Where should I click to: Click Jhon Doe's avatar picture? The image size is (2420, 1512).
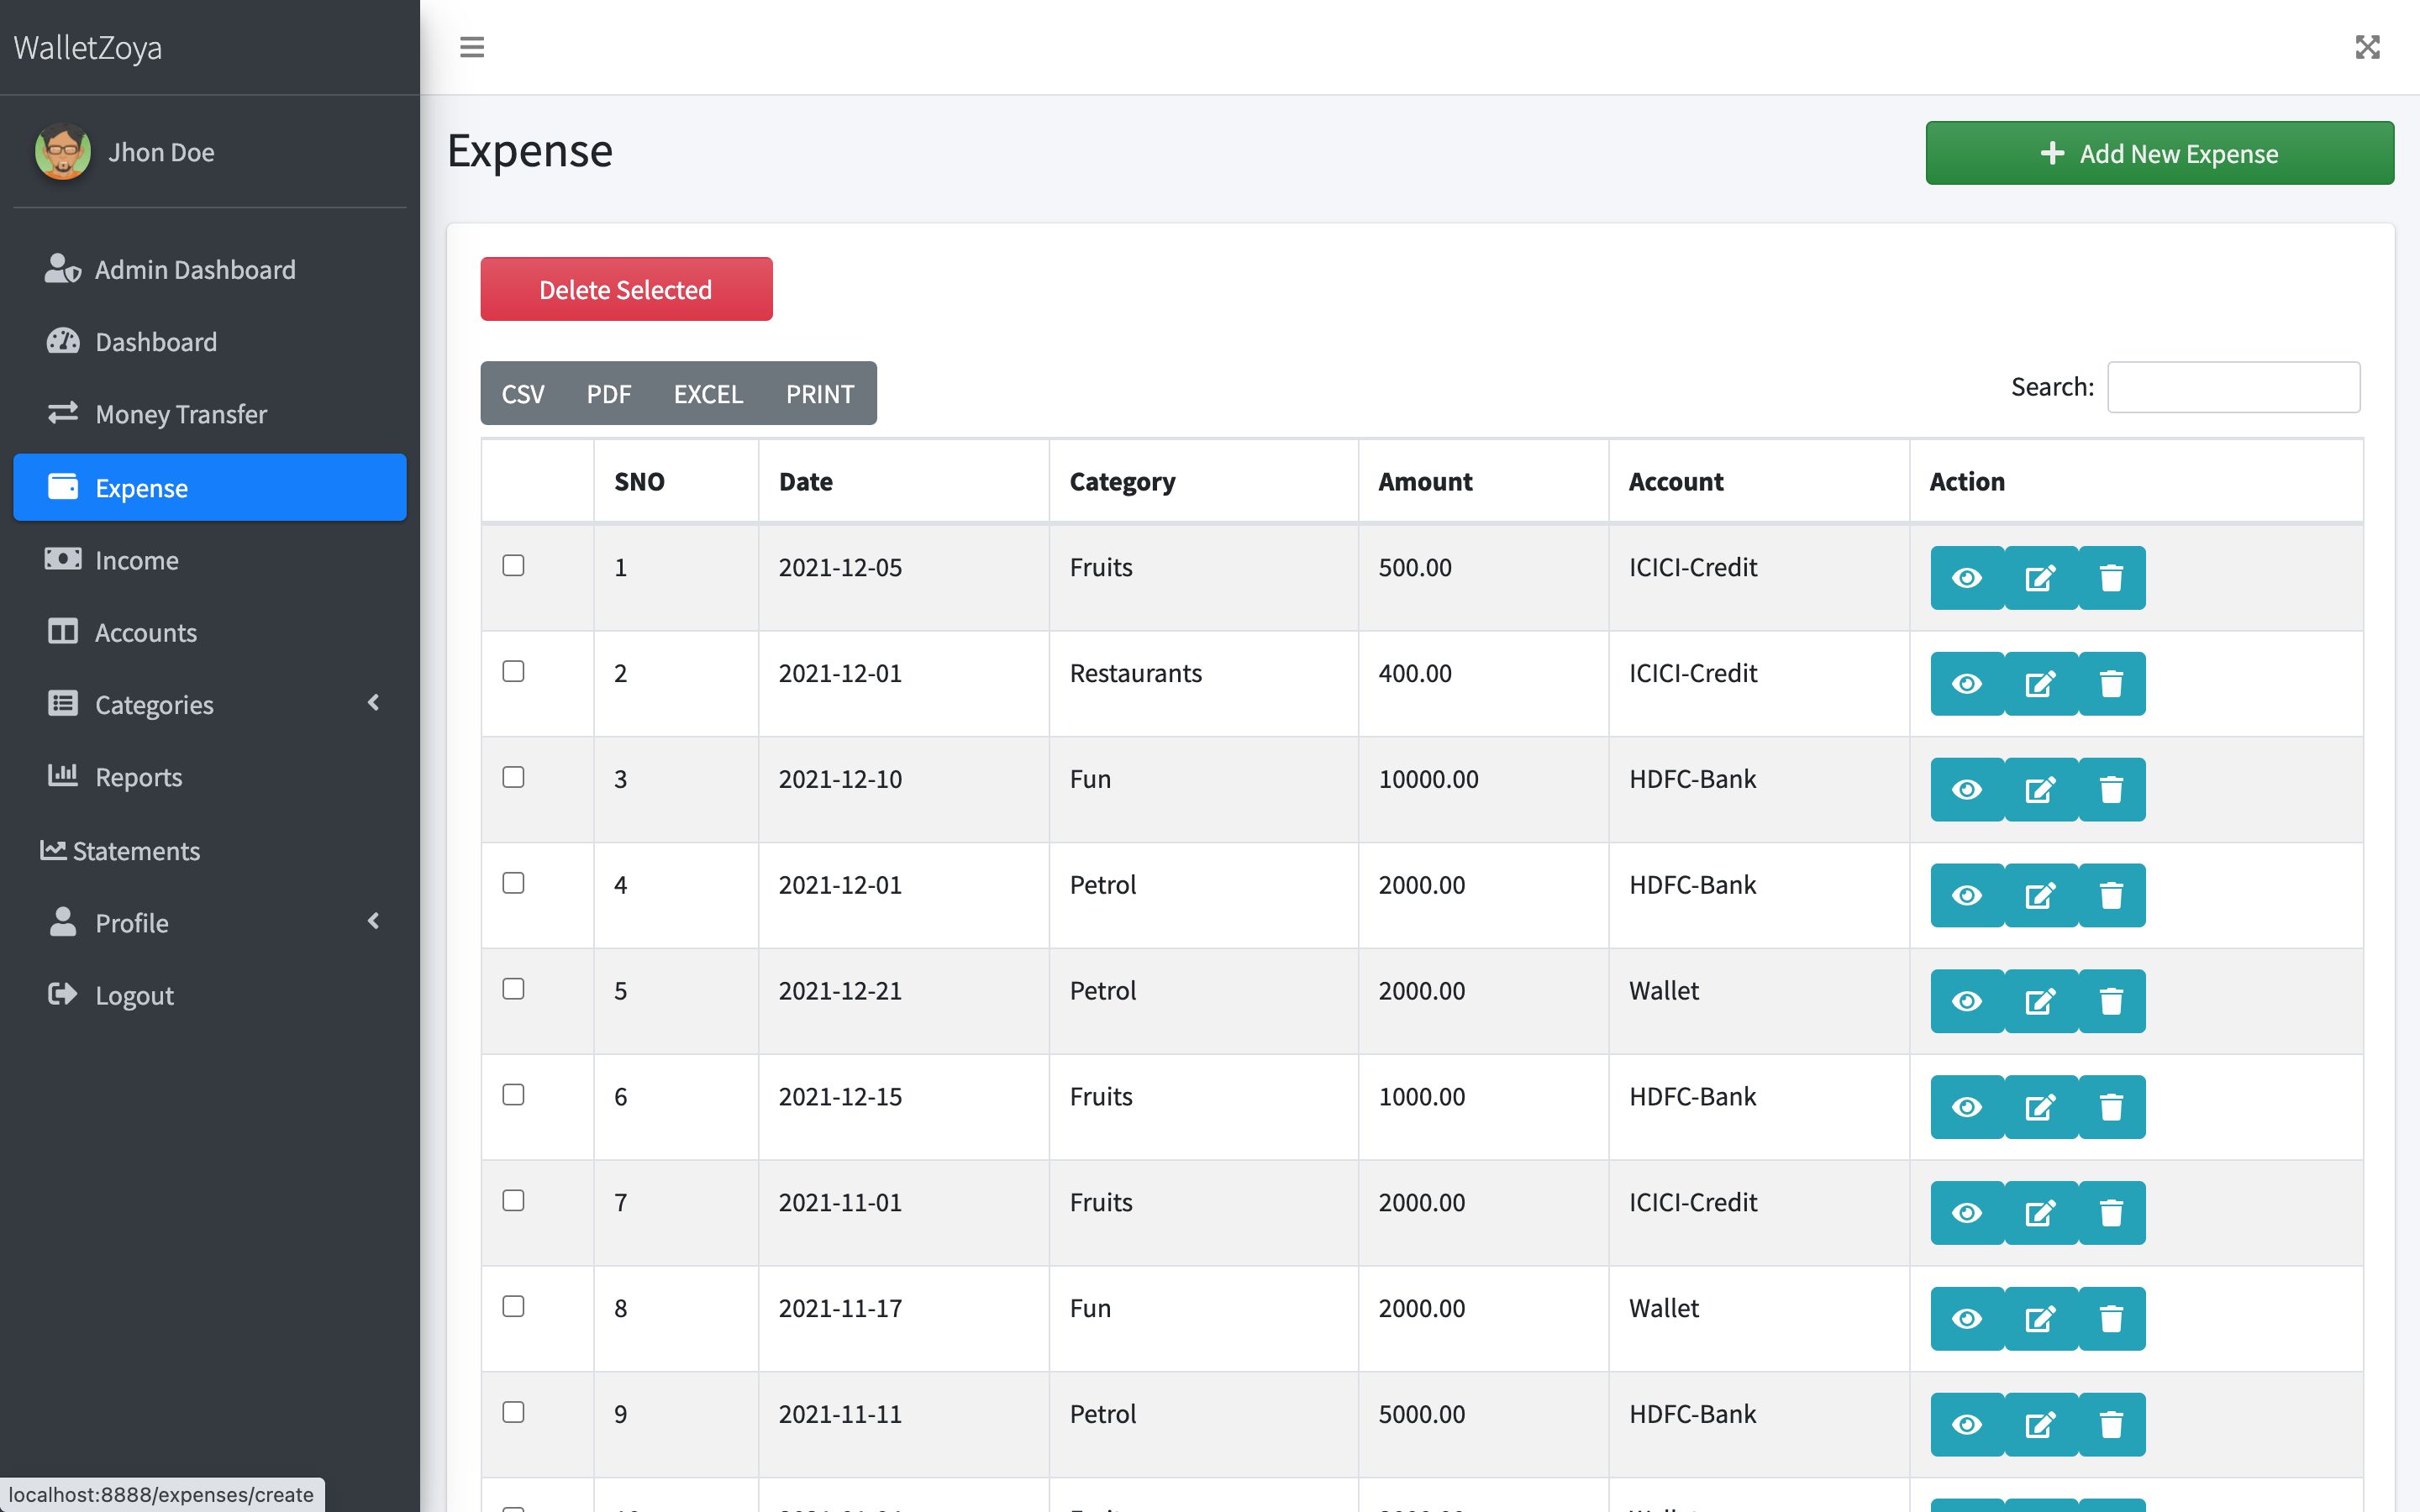pos(63,152)
